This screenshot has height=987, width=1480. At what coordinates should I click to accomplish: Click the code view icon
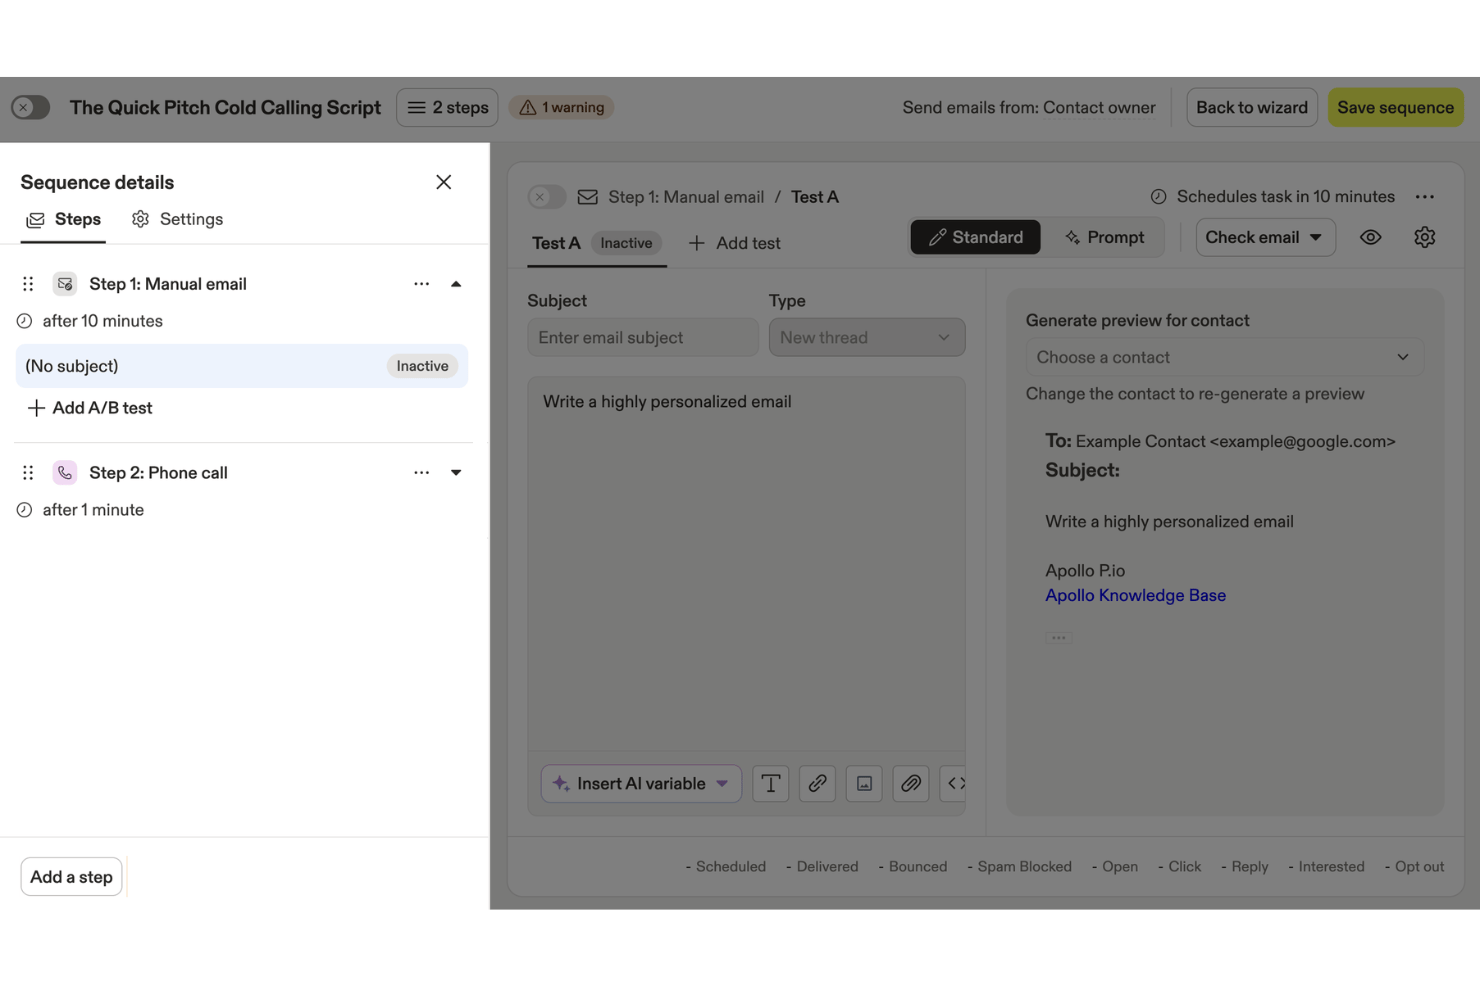(x=954, y=784)
